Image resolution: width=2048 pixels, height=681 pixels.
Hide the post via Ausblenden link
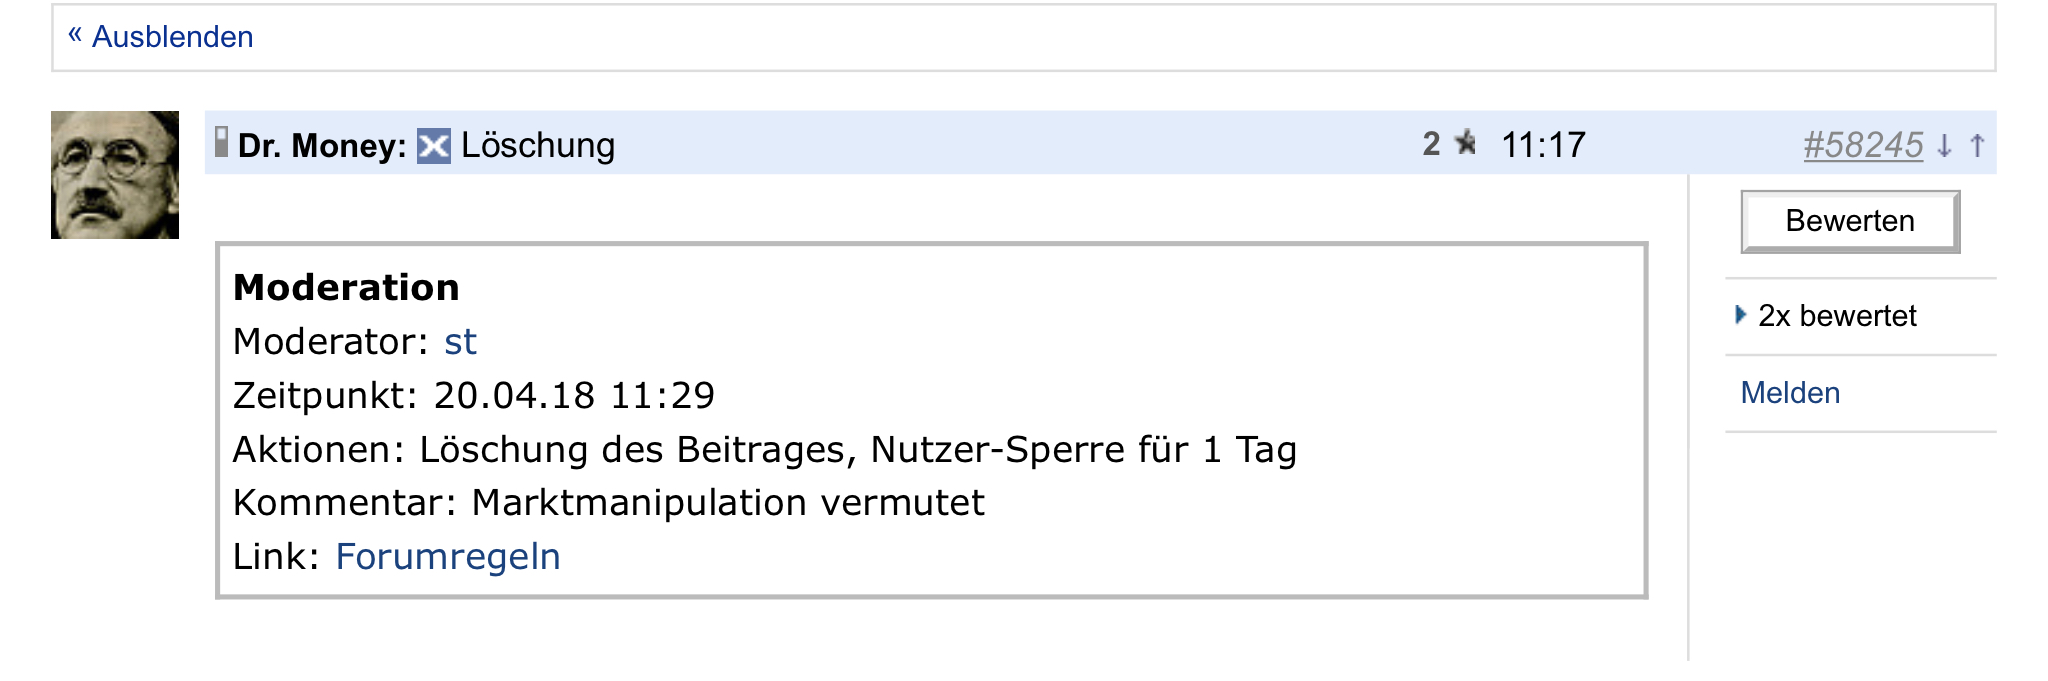tap(172, 37)
